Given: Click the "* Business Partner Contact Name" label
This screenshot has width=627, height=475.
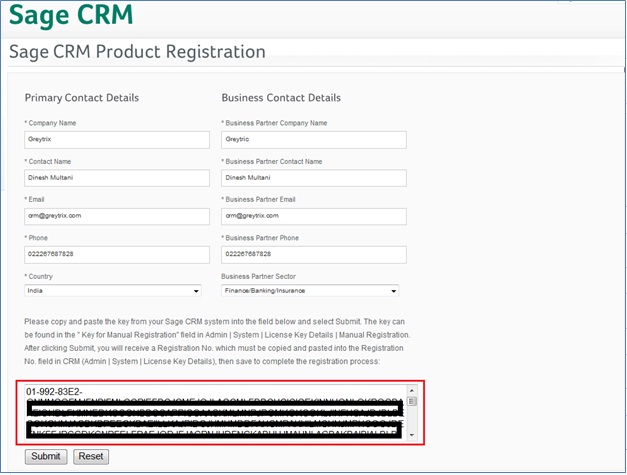Looking at the screenshot, I should pos(272,162).
